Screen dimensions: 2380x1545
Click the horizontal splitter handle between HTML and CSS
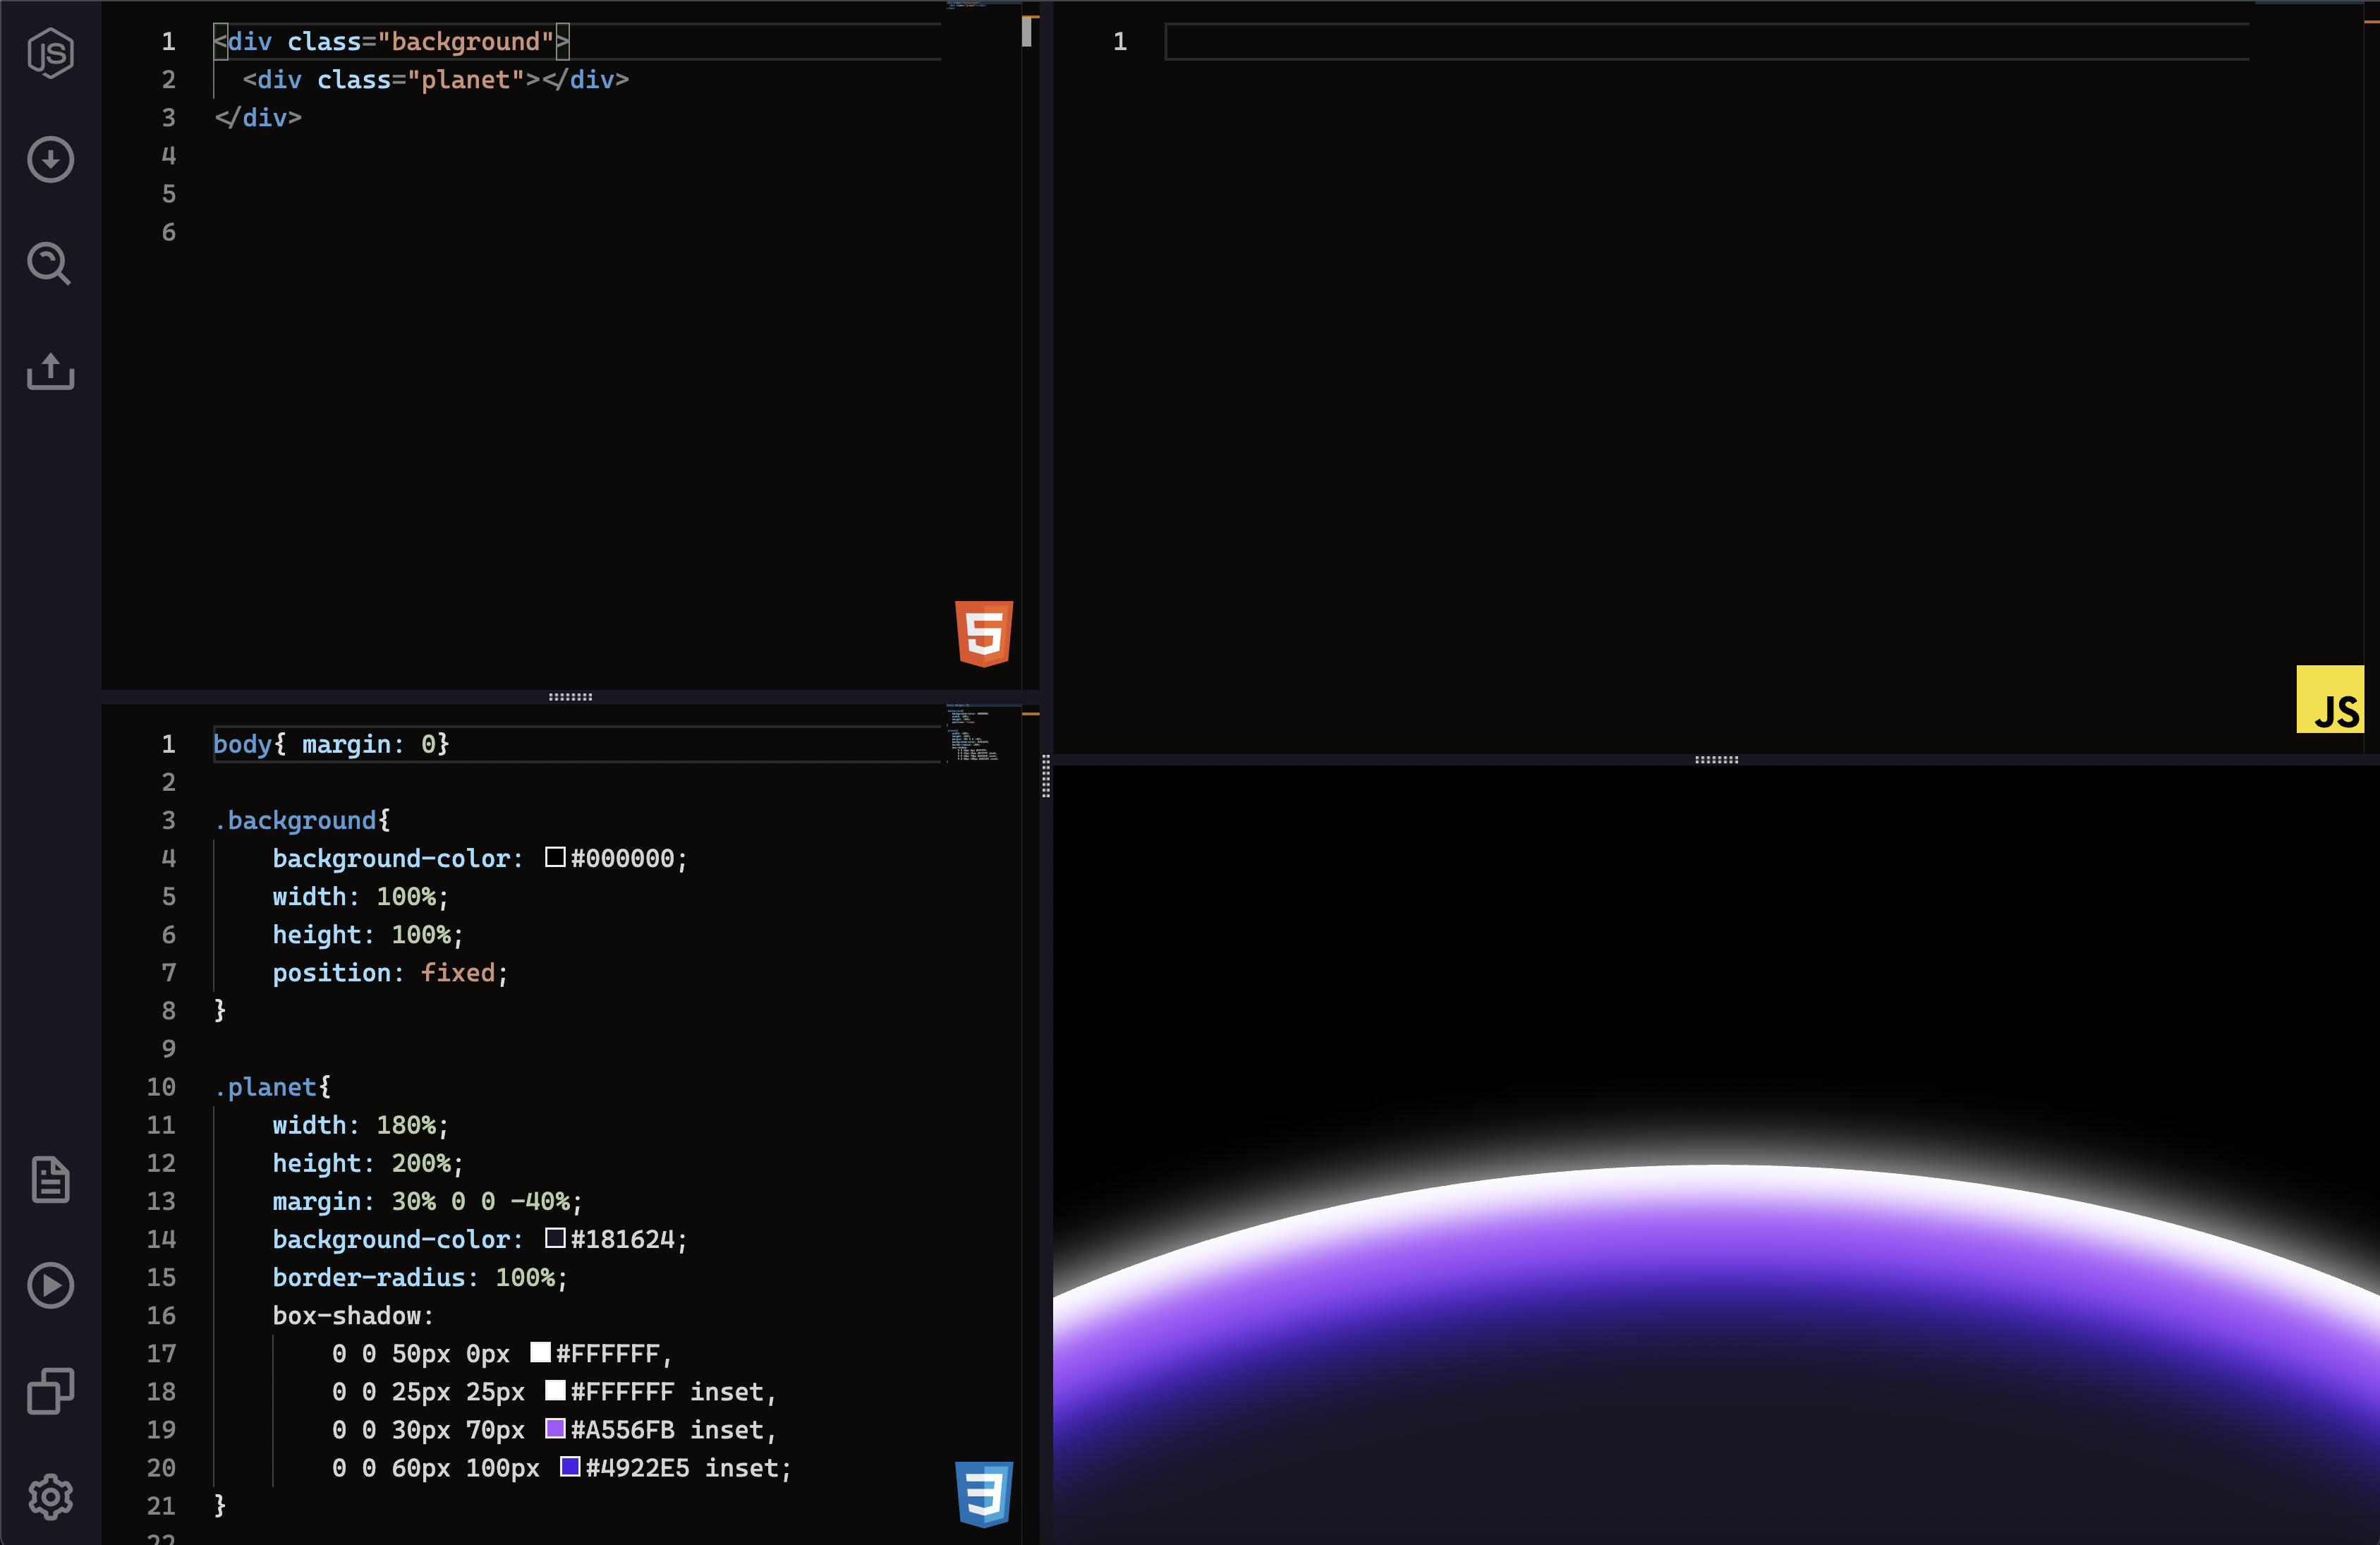point(570,697)
